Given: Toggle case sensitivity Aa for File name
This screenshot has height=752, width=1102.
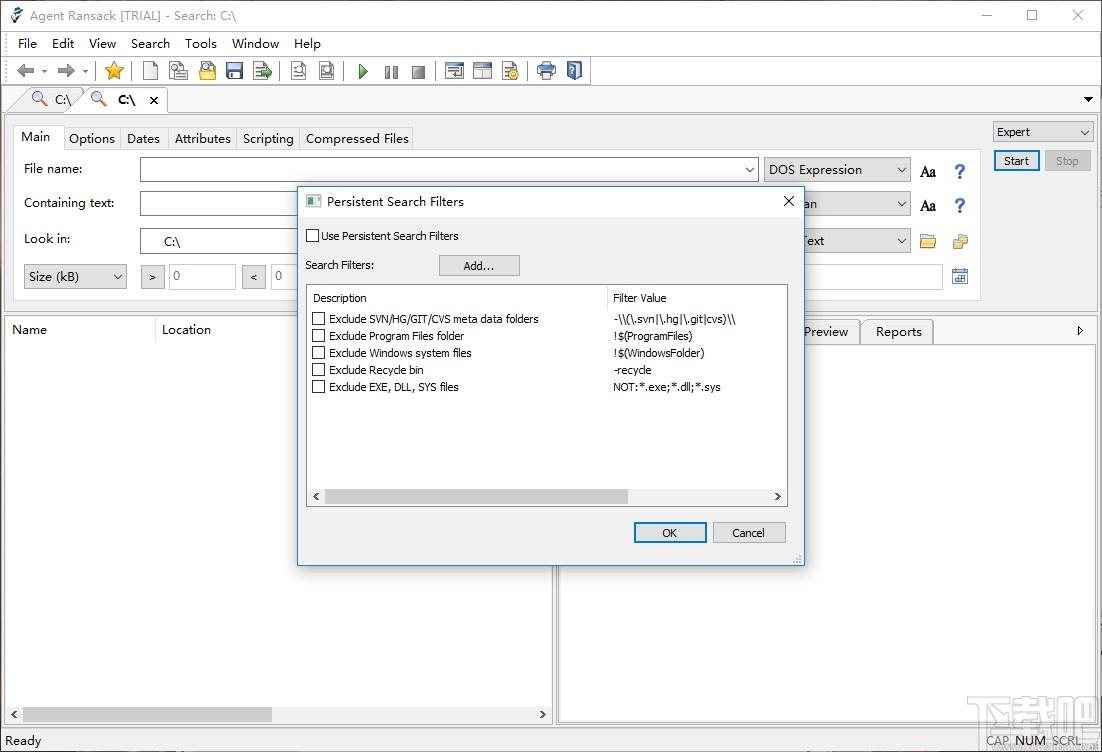Looking at the screenshot, I should [x=928, y=171].
